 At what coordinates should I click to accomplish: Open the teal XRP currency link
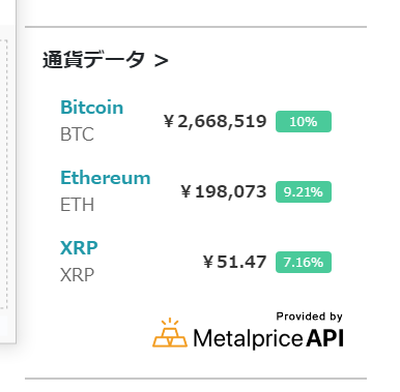tap(79, 248)
